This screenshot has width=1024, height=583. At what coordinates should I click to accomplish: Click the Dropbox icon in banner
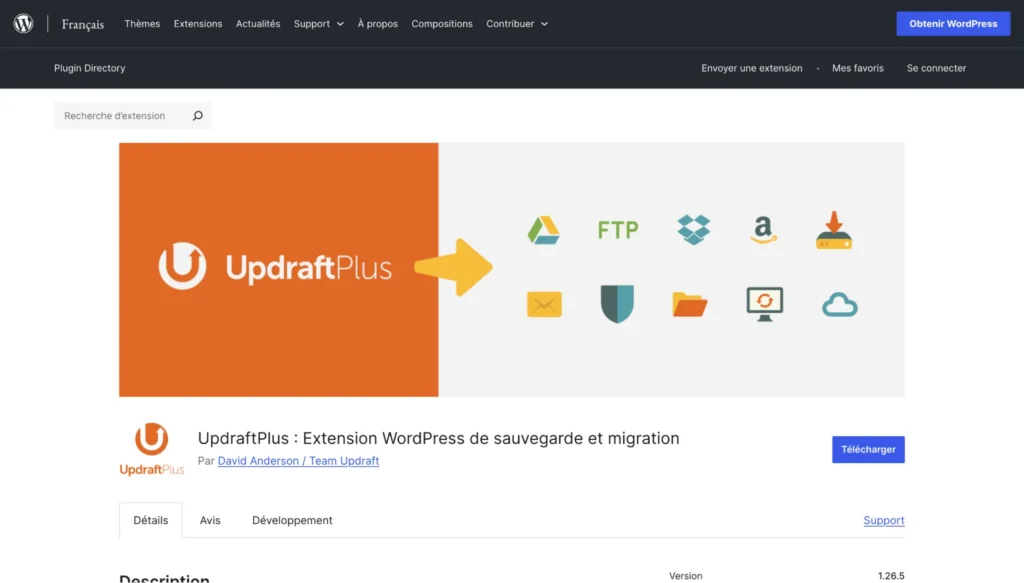click(x=694, y=230)
